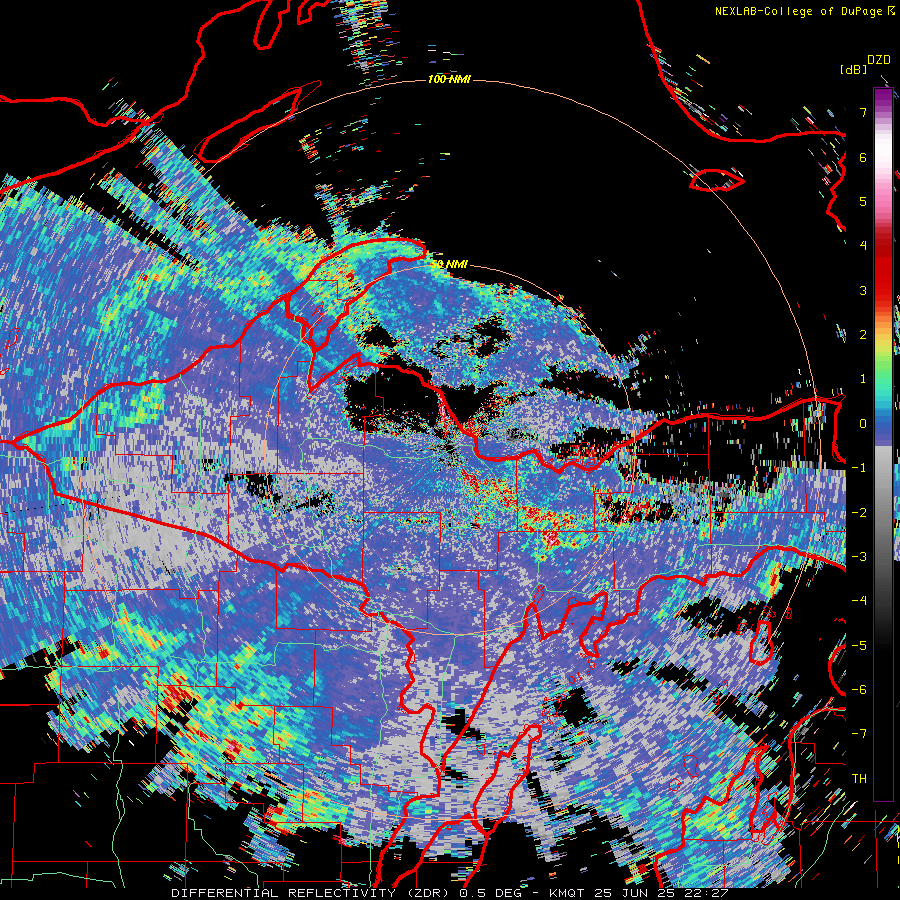Click the -4 dB color scale value

[x=859, y=601]
